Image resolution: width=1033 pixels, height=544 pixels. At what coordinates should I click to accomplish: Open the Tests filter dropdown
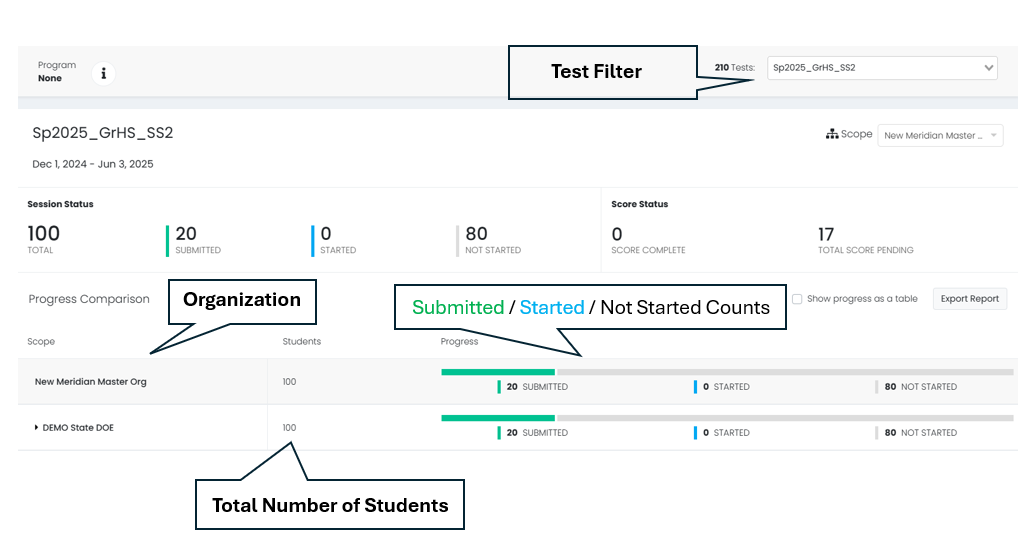point(882,68)
